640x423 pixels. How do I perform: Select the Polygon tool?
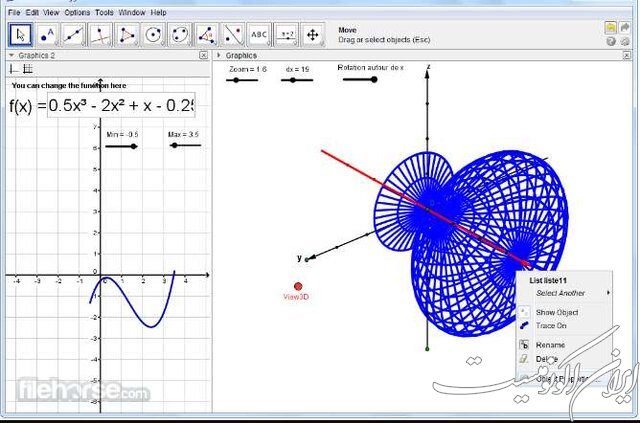point(127,35)
